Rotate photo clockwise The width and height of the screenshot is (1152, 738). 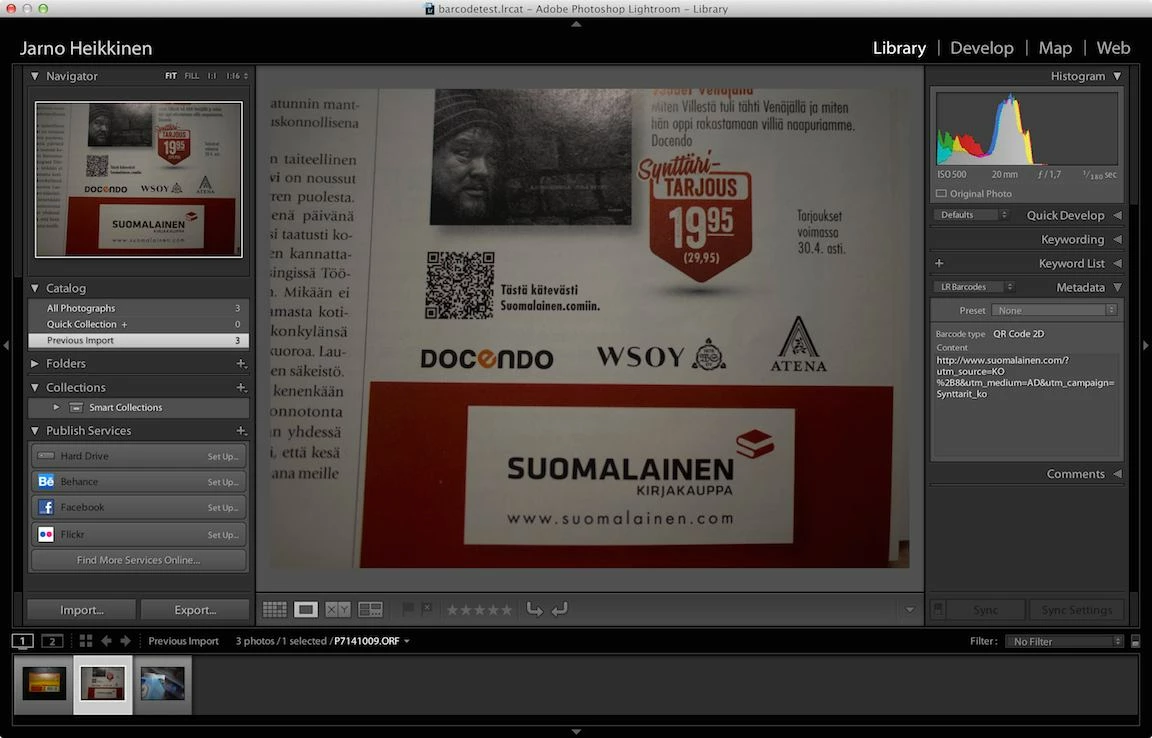tap(560, 609)
